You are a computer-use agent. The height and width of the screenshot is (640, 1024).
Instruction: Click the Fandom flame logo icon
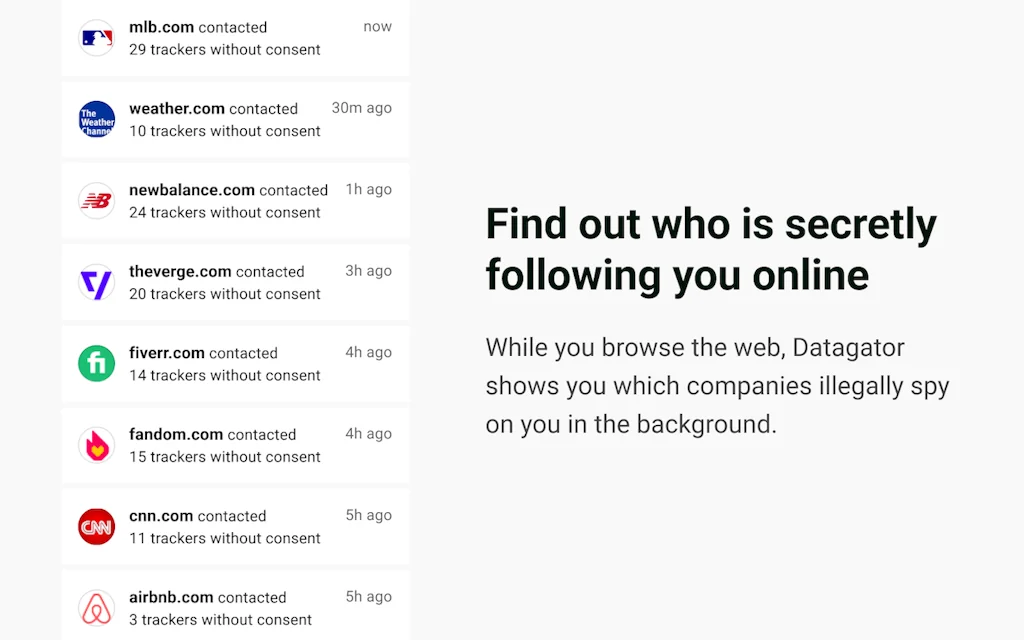(x=96, y=444)
